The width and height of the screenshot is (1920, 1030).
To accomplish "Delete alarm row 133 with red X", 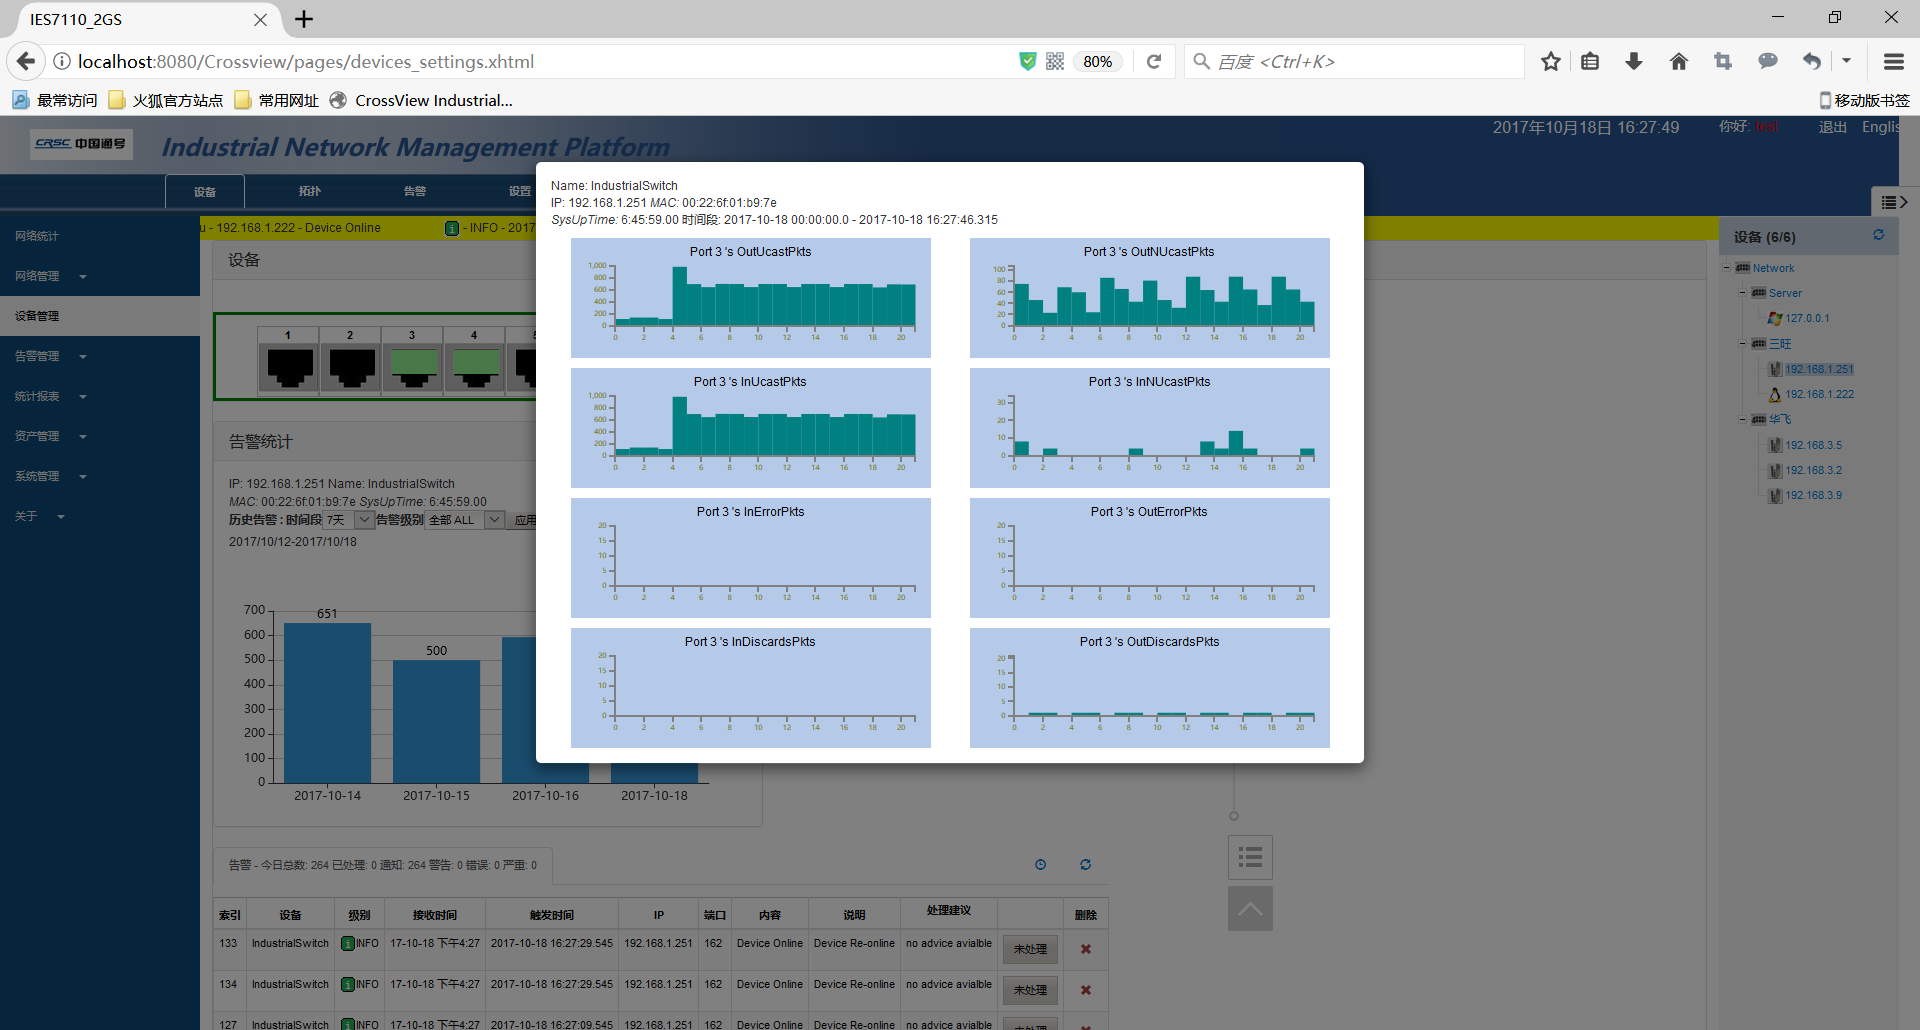I will click(1085, 949).
